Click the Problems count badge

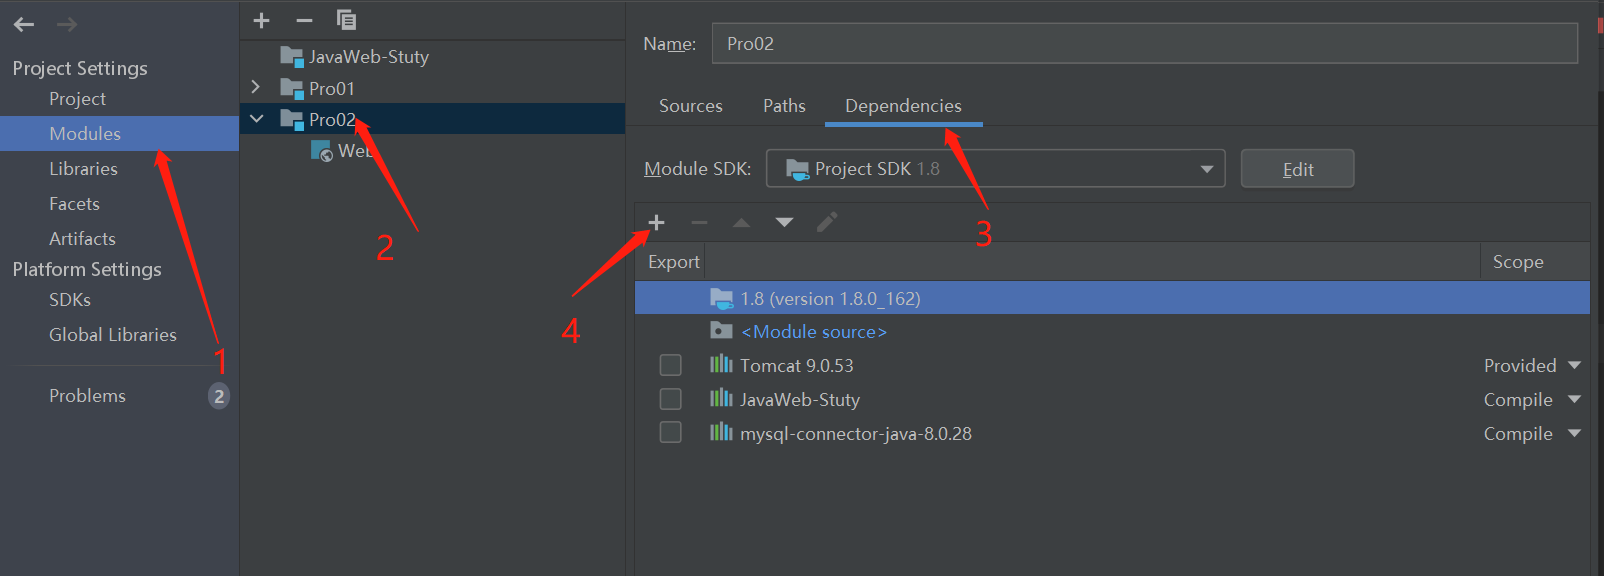point(219,396)
